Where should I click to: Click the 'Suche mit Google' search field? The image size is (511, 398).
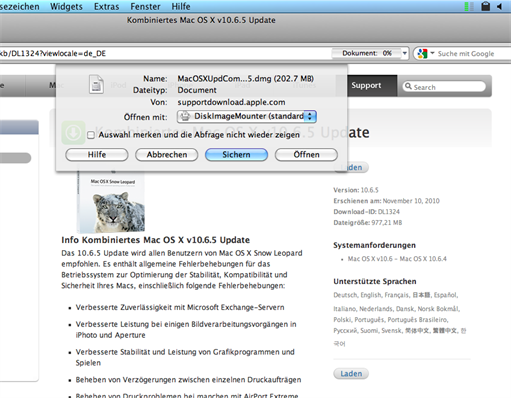coord(466,54)
